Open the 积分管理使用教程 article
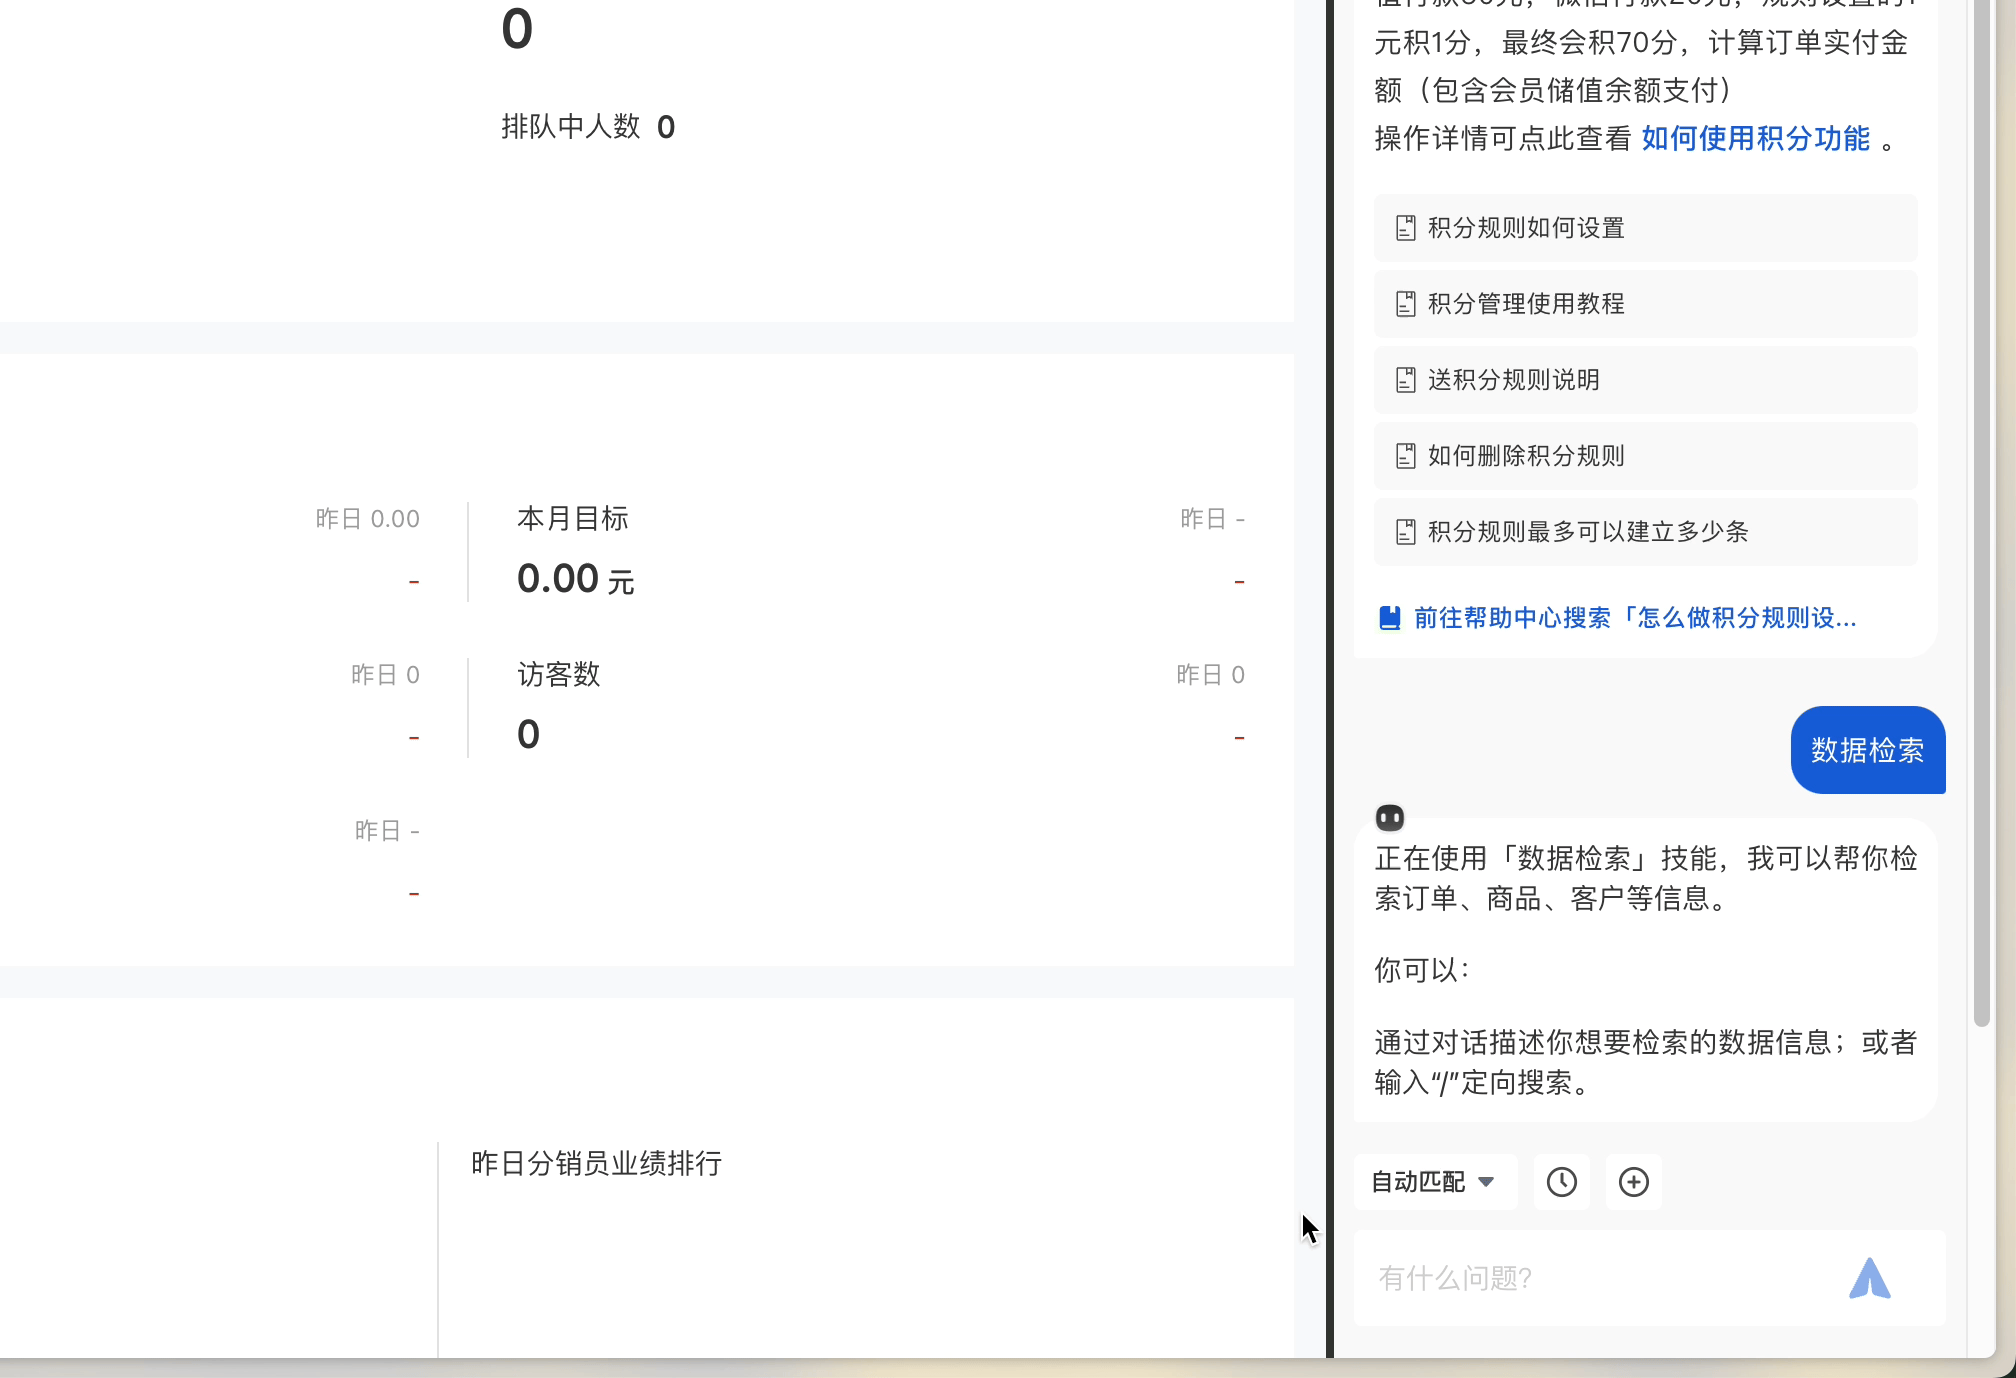Viewport: 2016px width, 1378px height. [x=1526, y=304]
